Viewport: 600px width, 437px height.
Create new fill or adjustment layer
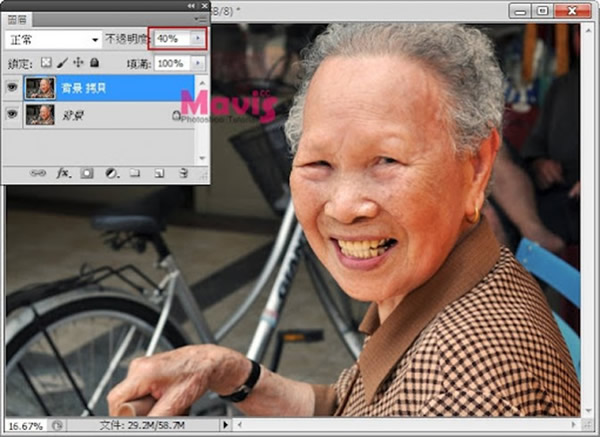pyautogui.click(x=111, y=173)
